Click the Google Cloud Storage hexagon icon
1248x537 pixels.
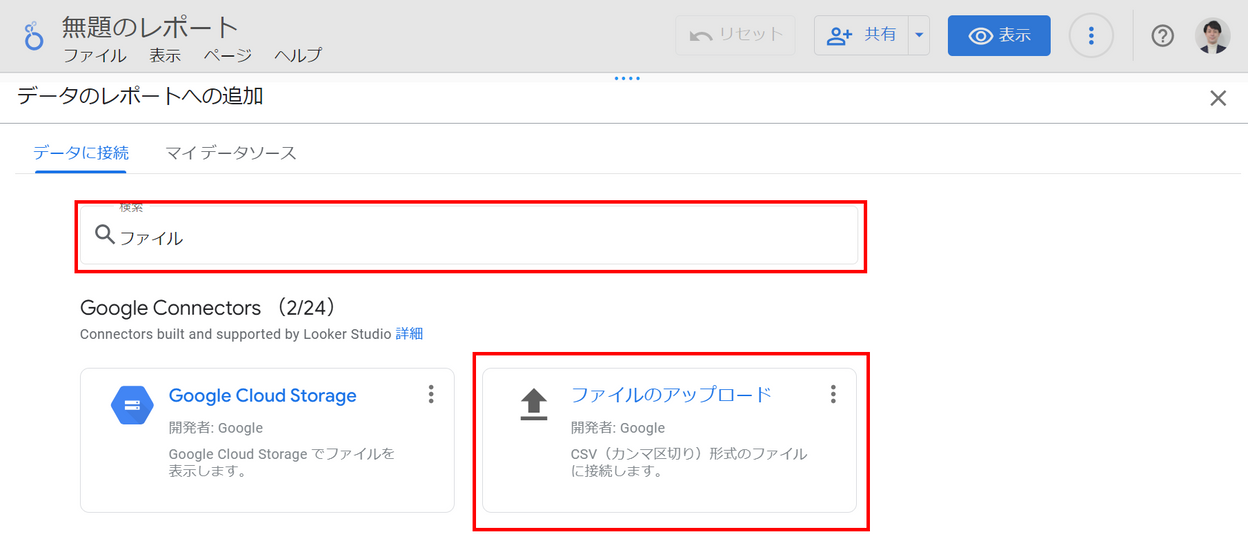tap(131, 405)
